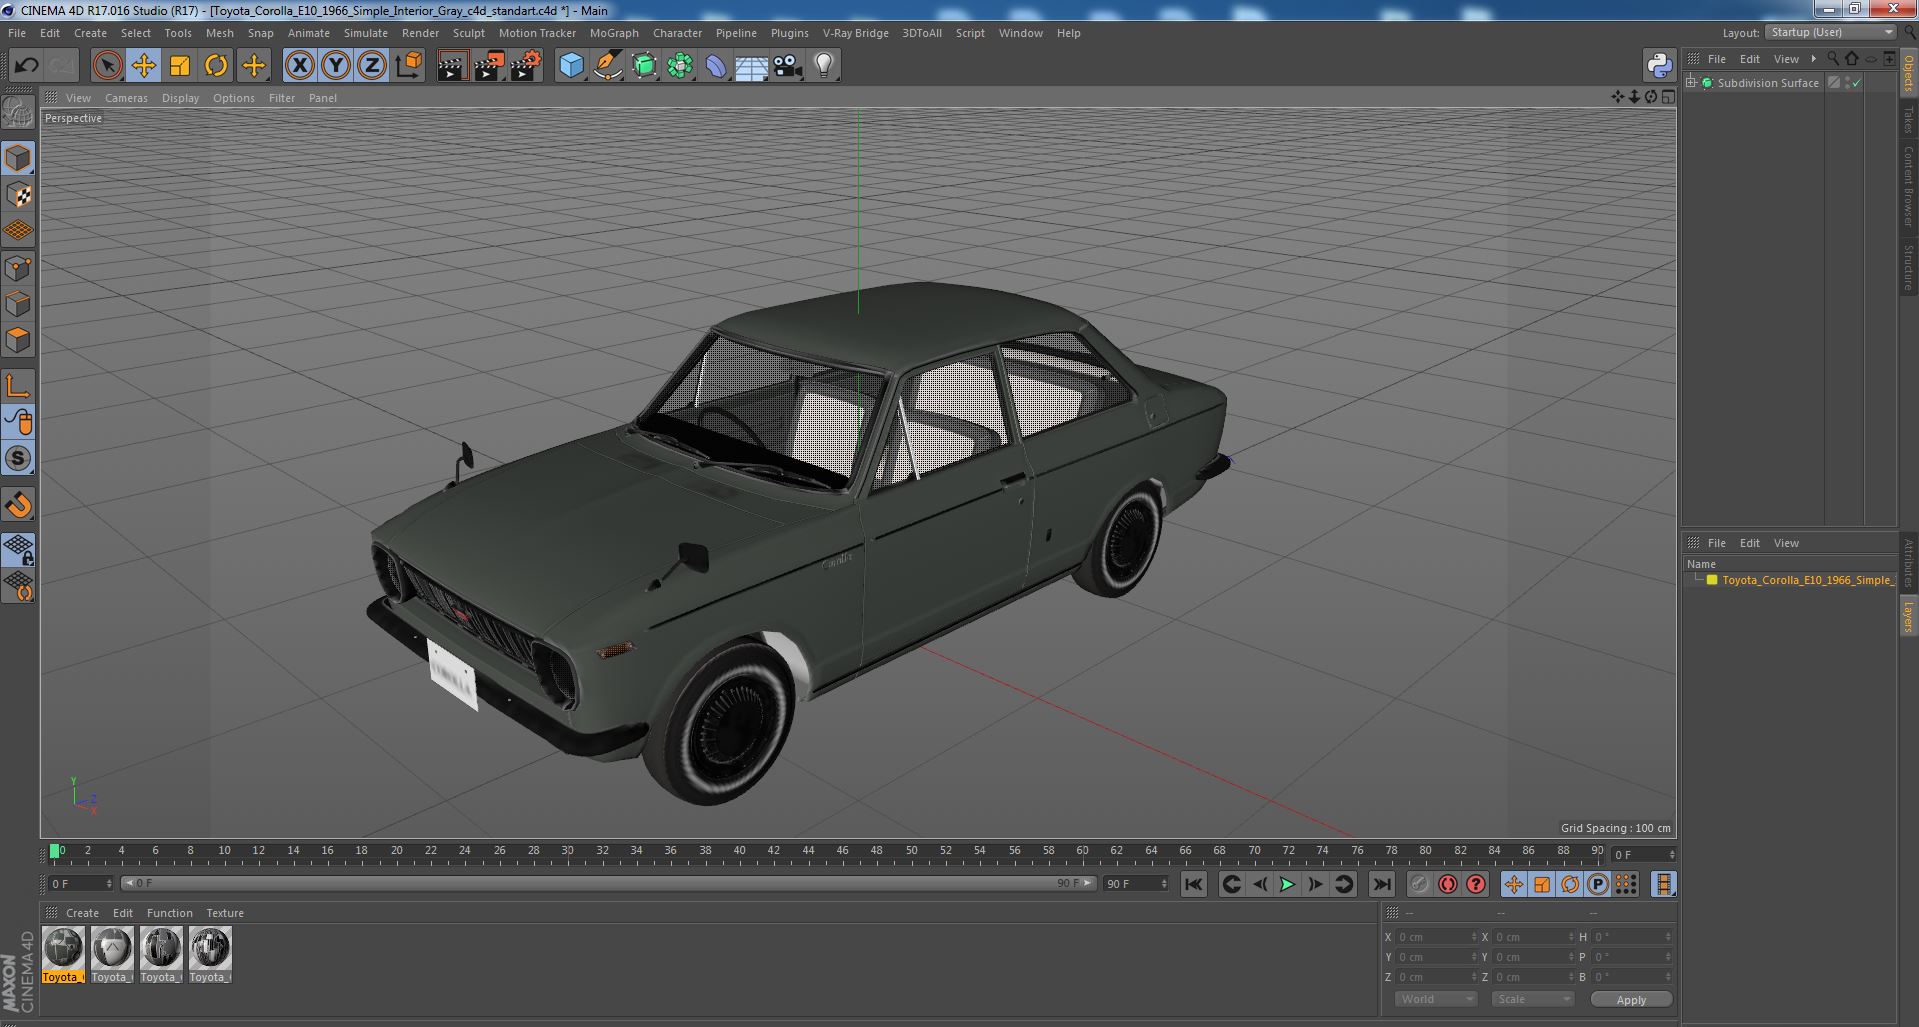Open the Array modeling objects icon
The height and width of the screenshot is (1027, 1919).
pyautogui.click(x=680, y=66)
